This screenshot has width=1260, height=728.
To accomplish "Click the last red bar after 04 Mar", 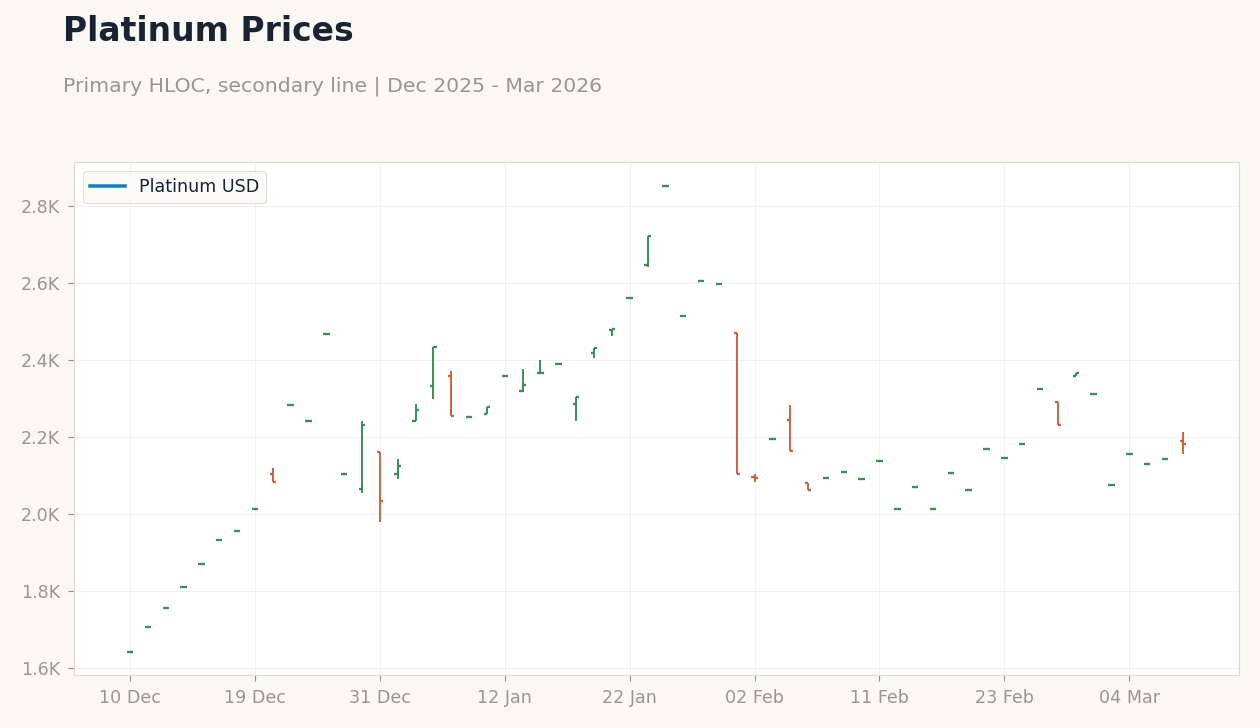I will 1183,443.
